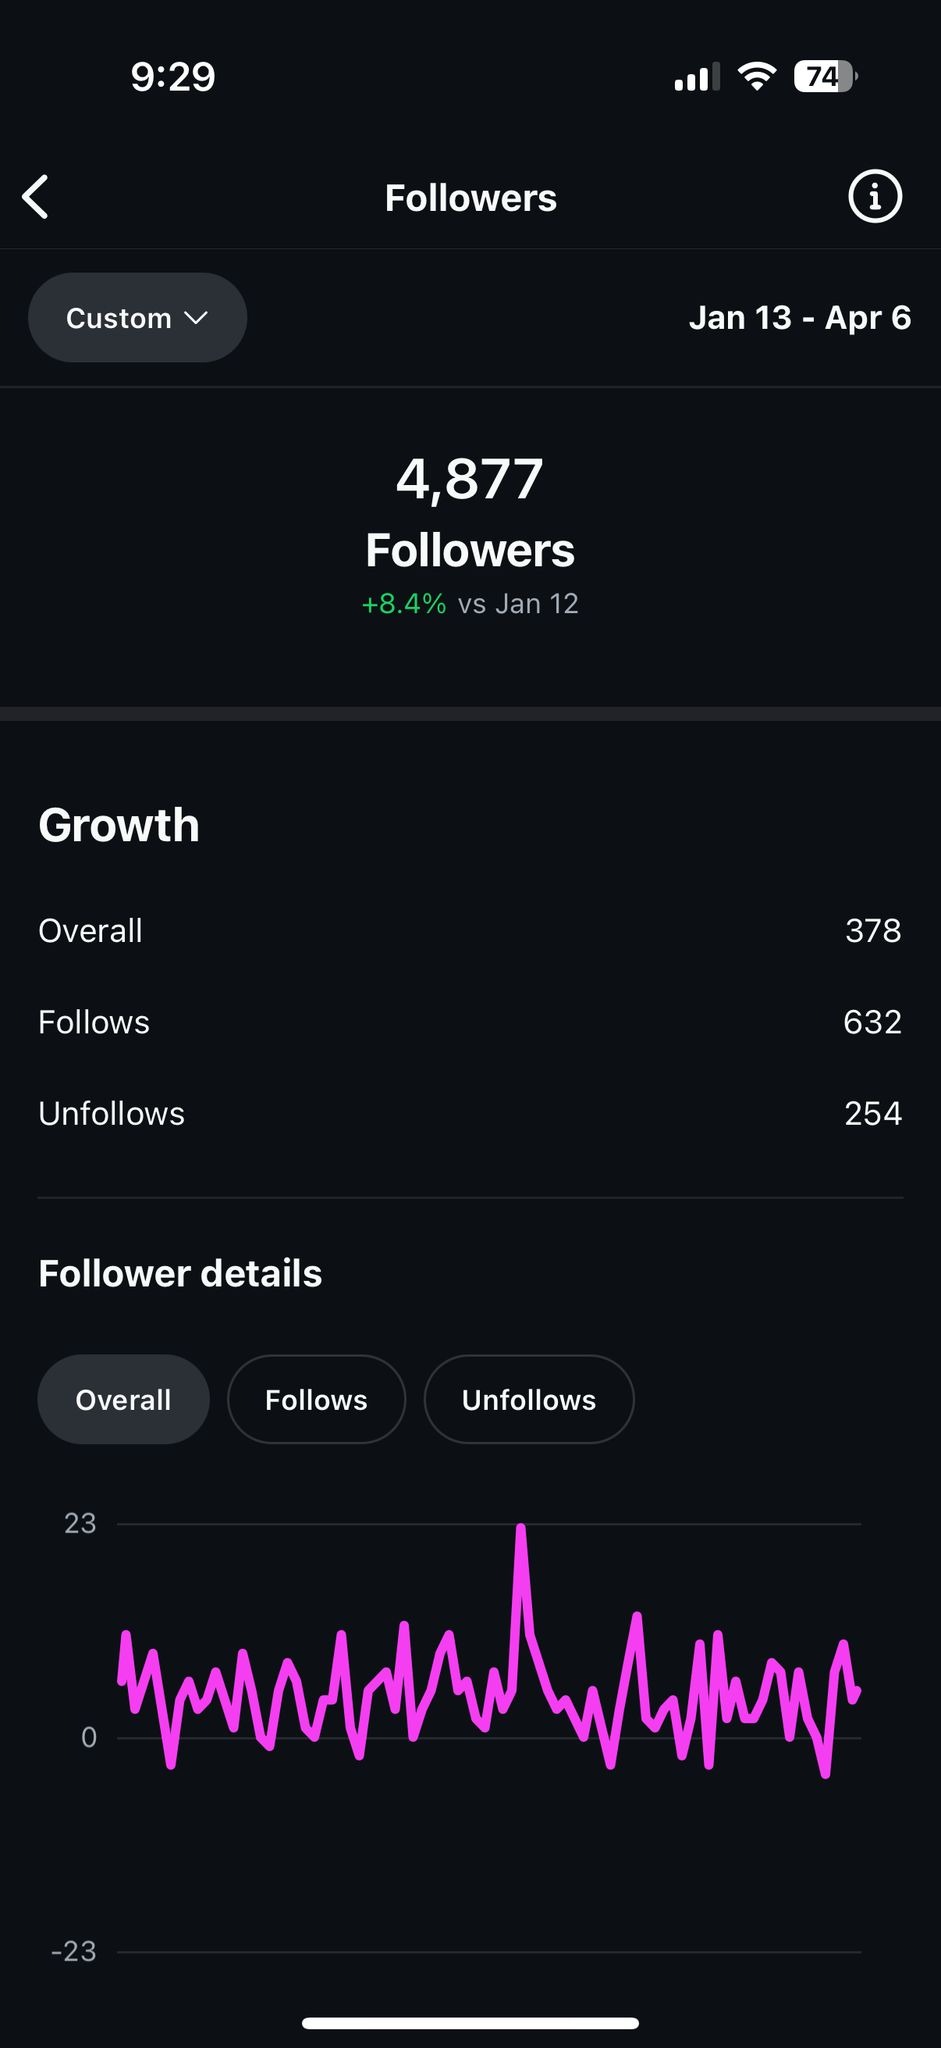
Task: Tap the Wi-Fi status icon
Action: pos(756,77)
